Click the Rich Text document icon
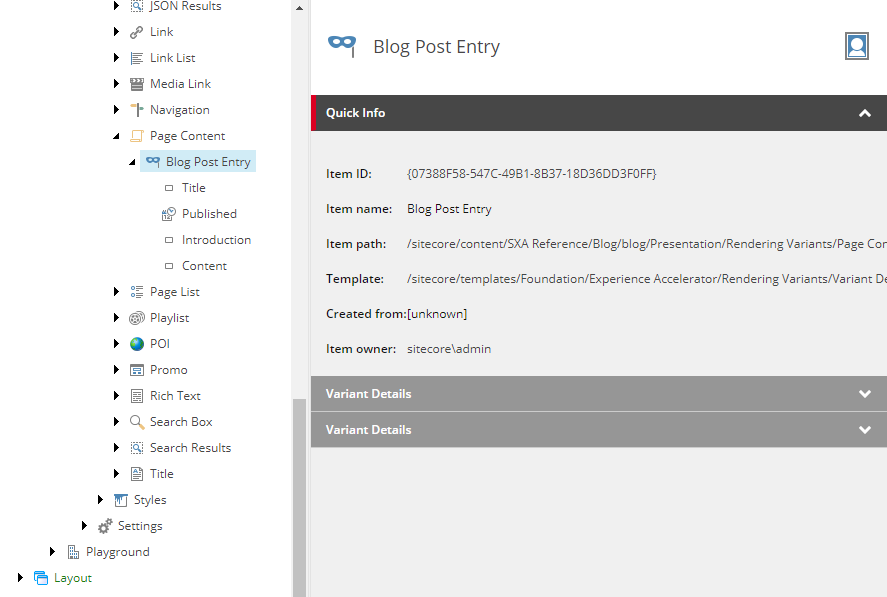The image size is (887, 597). tap(136, 396)
